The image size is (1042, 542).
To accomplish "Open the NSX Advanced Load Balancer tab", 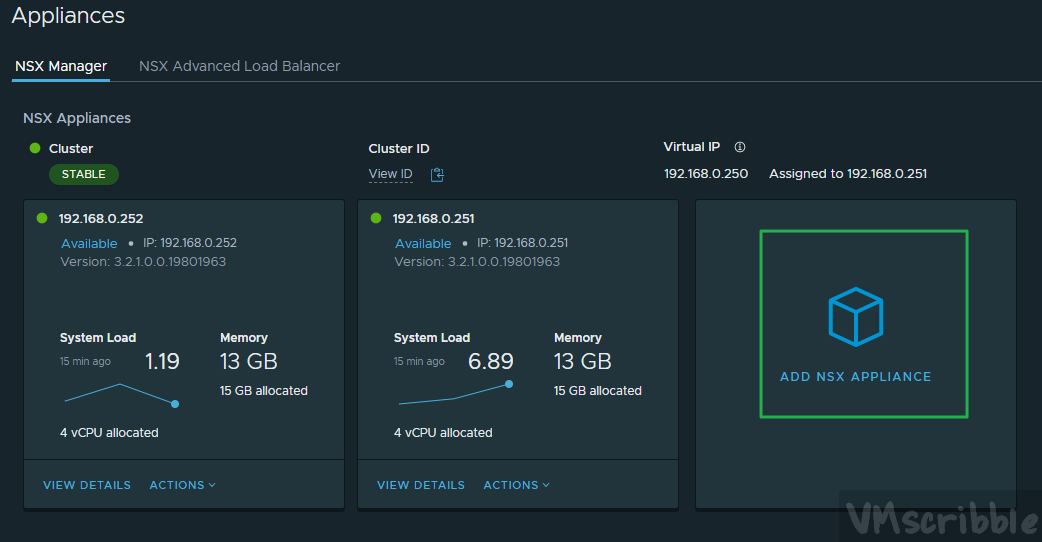I will (239, 66).
